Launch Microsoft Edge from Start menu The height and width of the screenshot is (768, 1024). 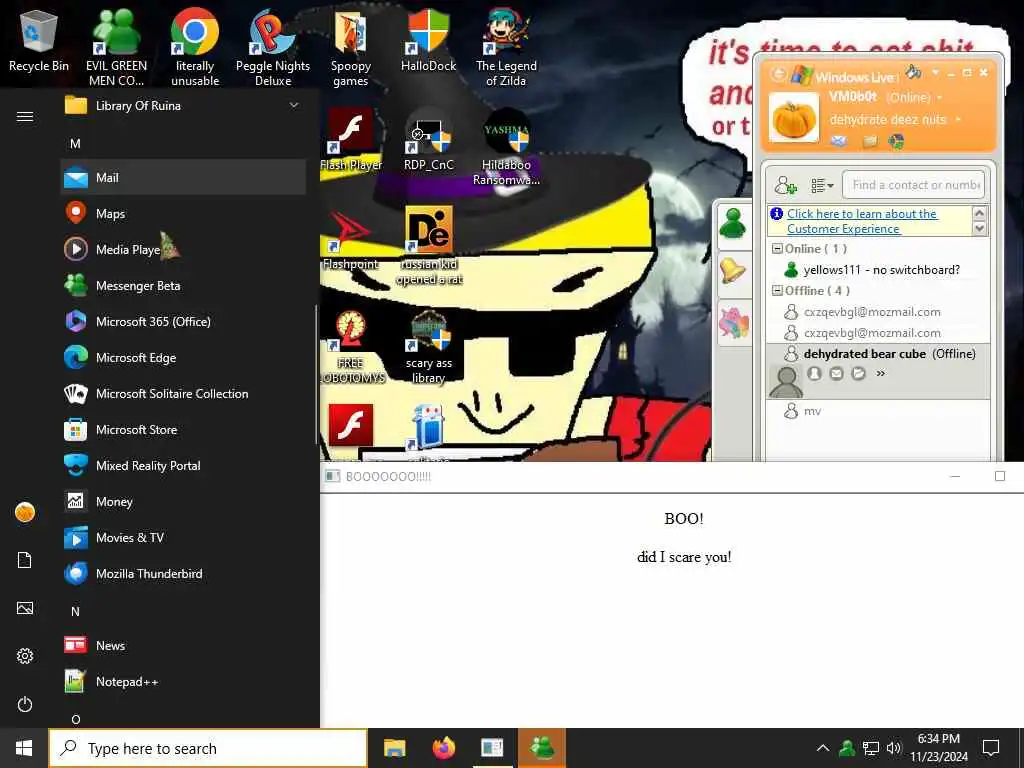tap(183, 357)
